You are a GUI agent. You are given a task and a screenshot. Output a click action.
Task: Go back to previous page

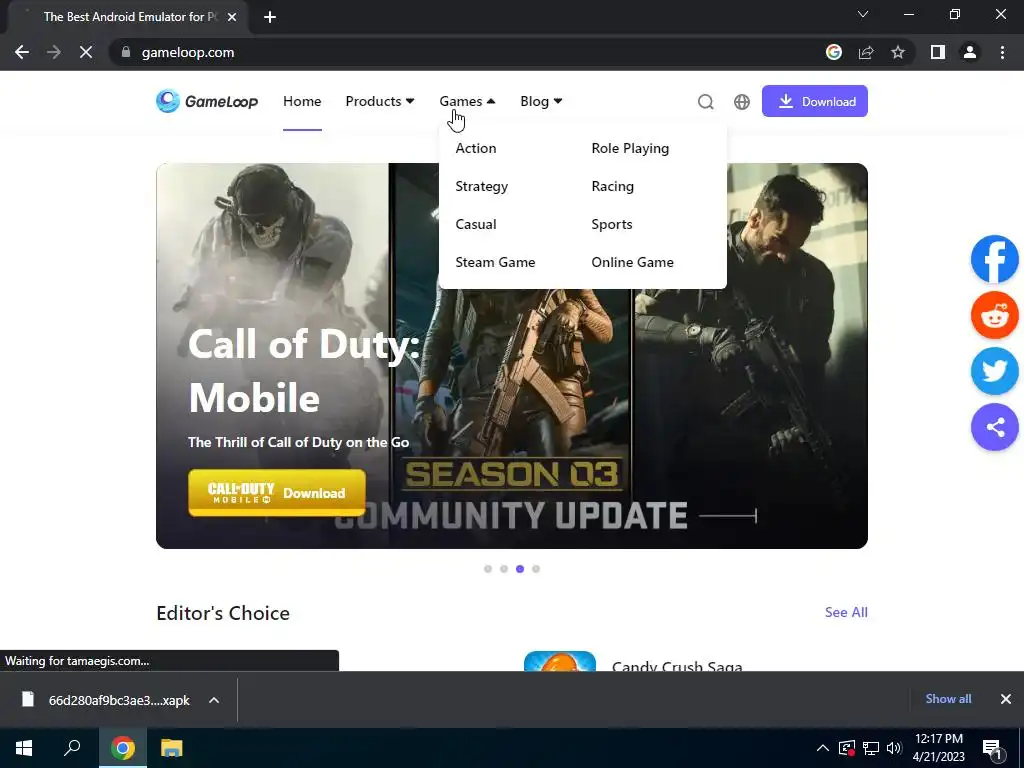tap(22, 52)
